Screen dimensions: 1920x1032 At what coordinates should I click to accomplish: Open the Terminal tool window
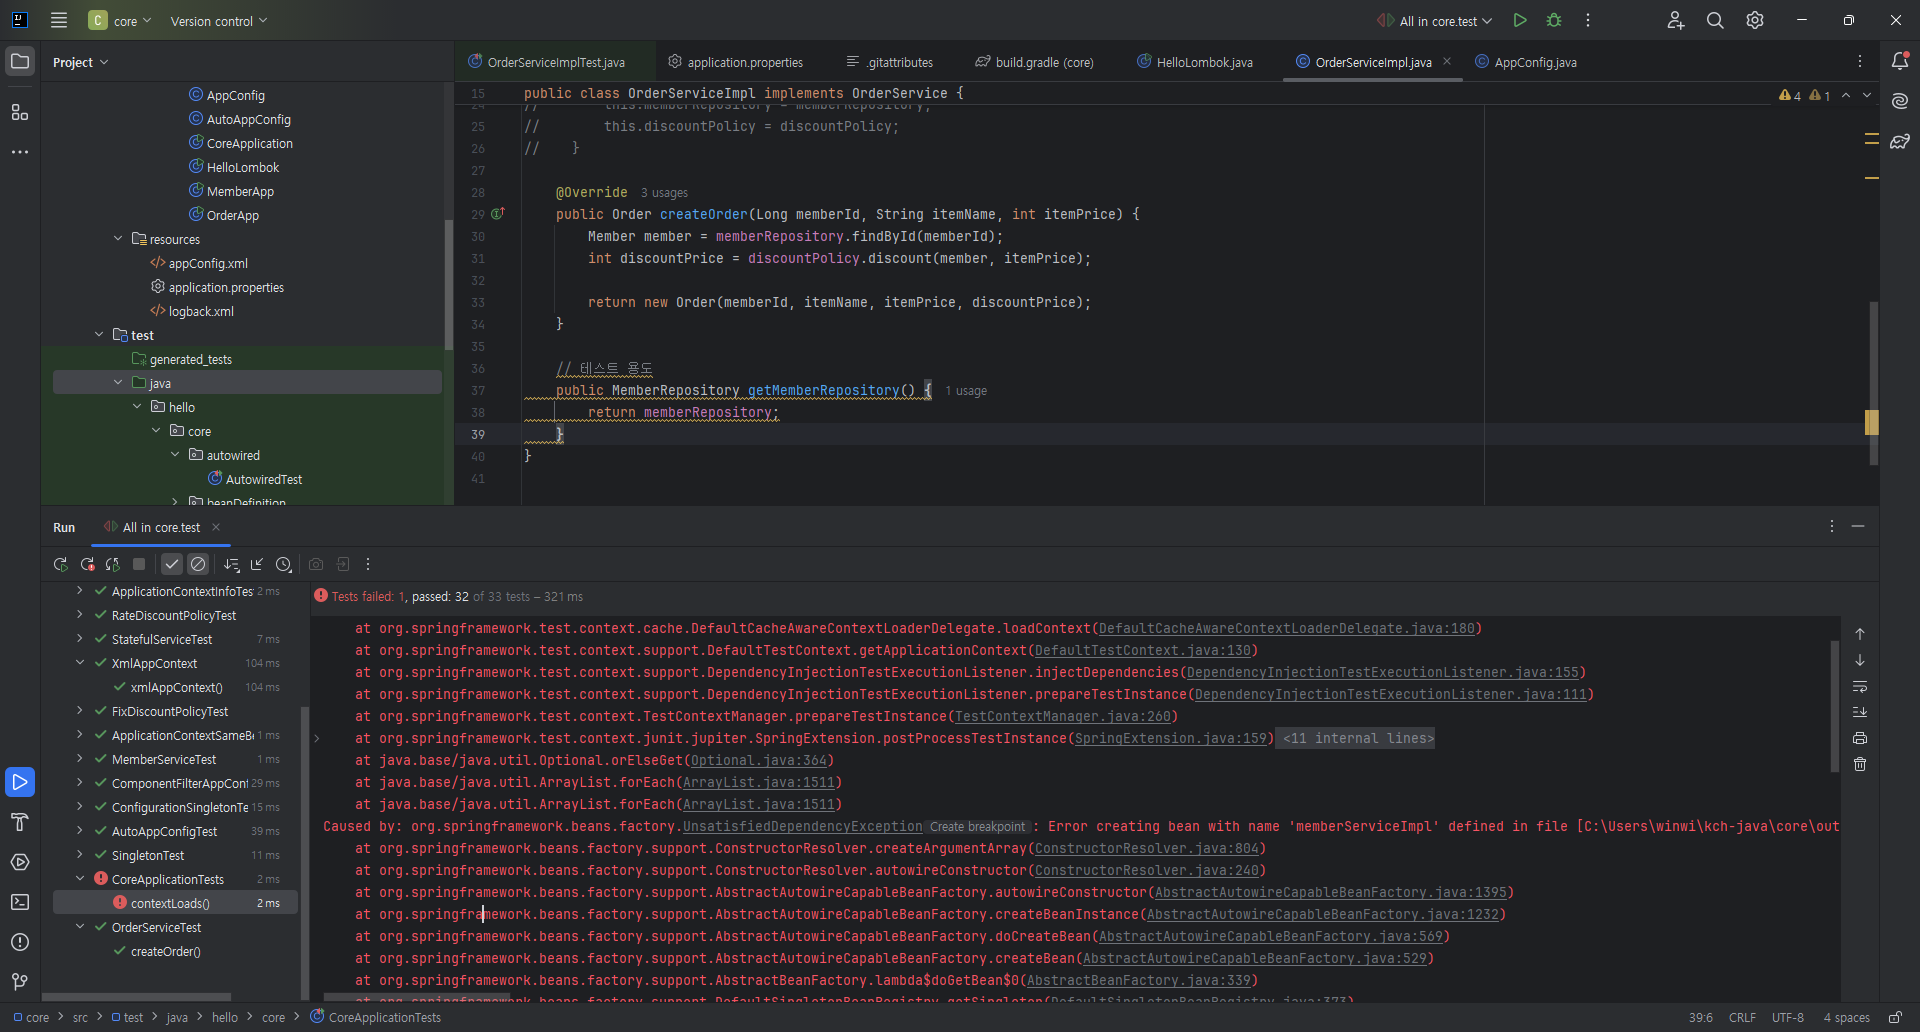20,902
